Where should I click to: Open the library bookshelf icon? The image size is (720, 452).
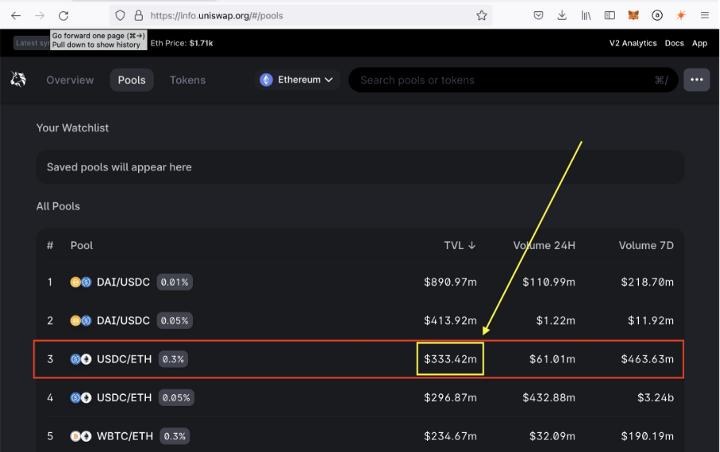586,16
